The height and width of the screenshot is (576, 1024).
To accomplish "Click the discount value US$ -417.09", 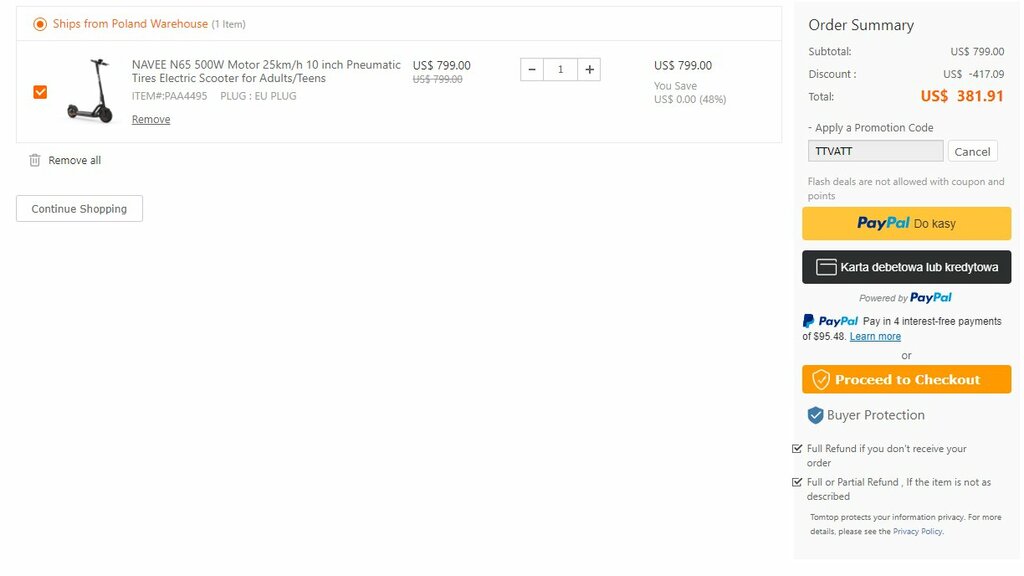I will tap(974, 74).
